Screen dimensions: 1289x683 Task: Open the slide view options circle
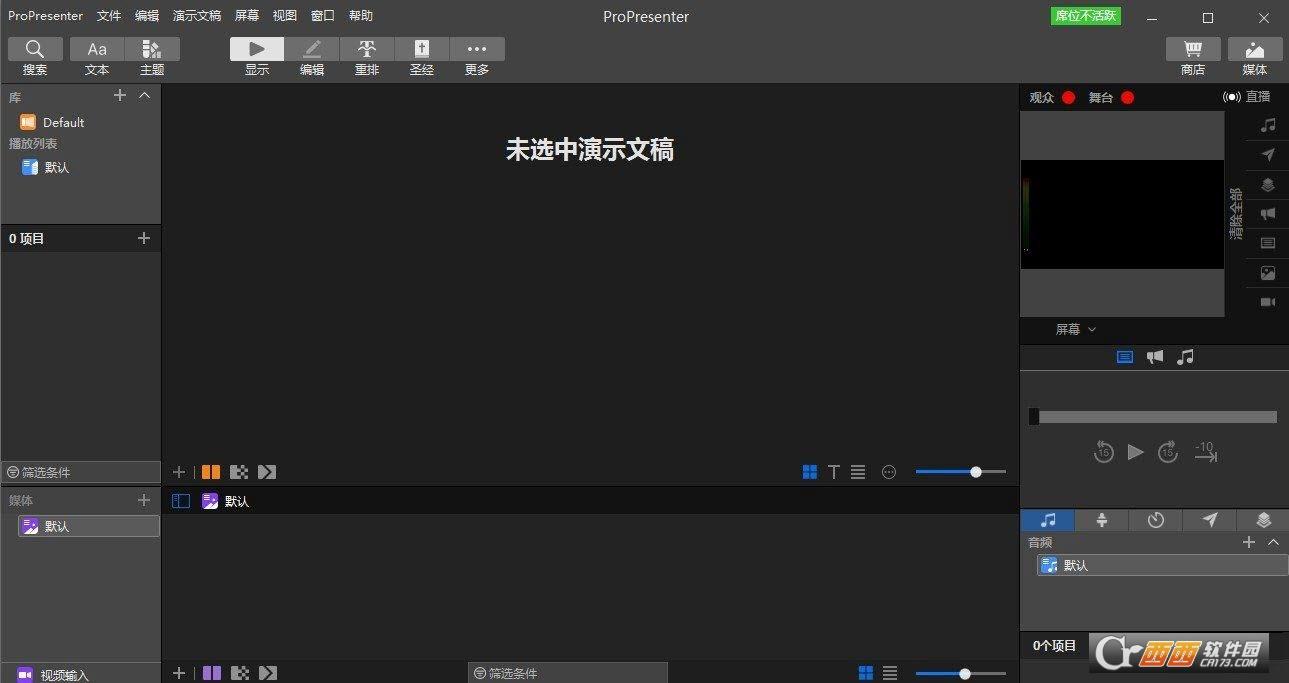889,472
